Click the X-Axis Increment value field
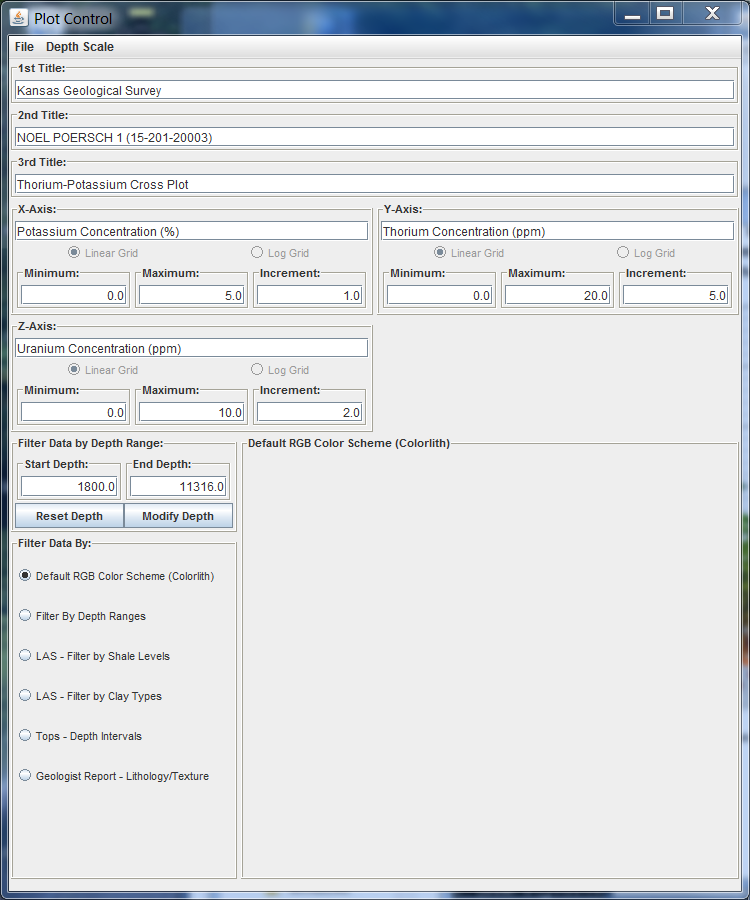The width and height of the screenshot is (750, 900). coord(309,295)
